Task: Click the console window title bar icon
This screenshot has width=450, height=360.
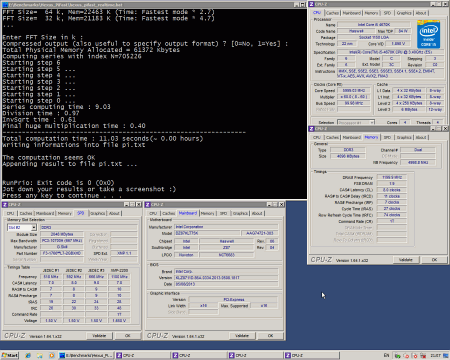Action: [x=5, y=5]
